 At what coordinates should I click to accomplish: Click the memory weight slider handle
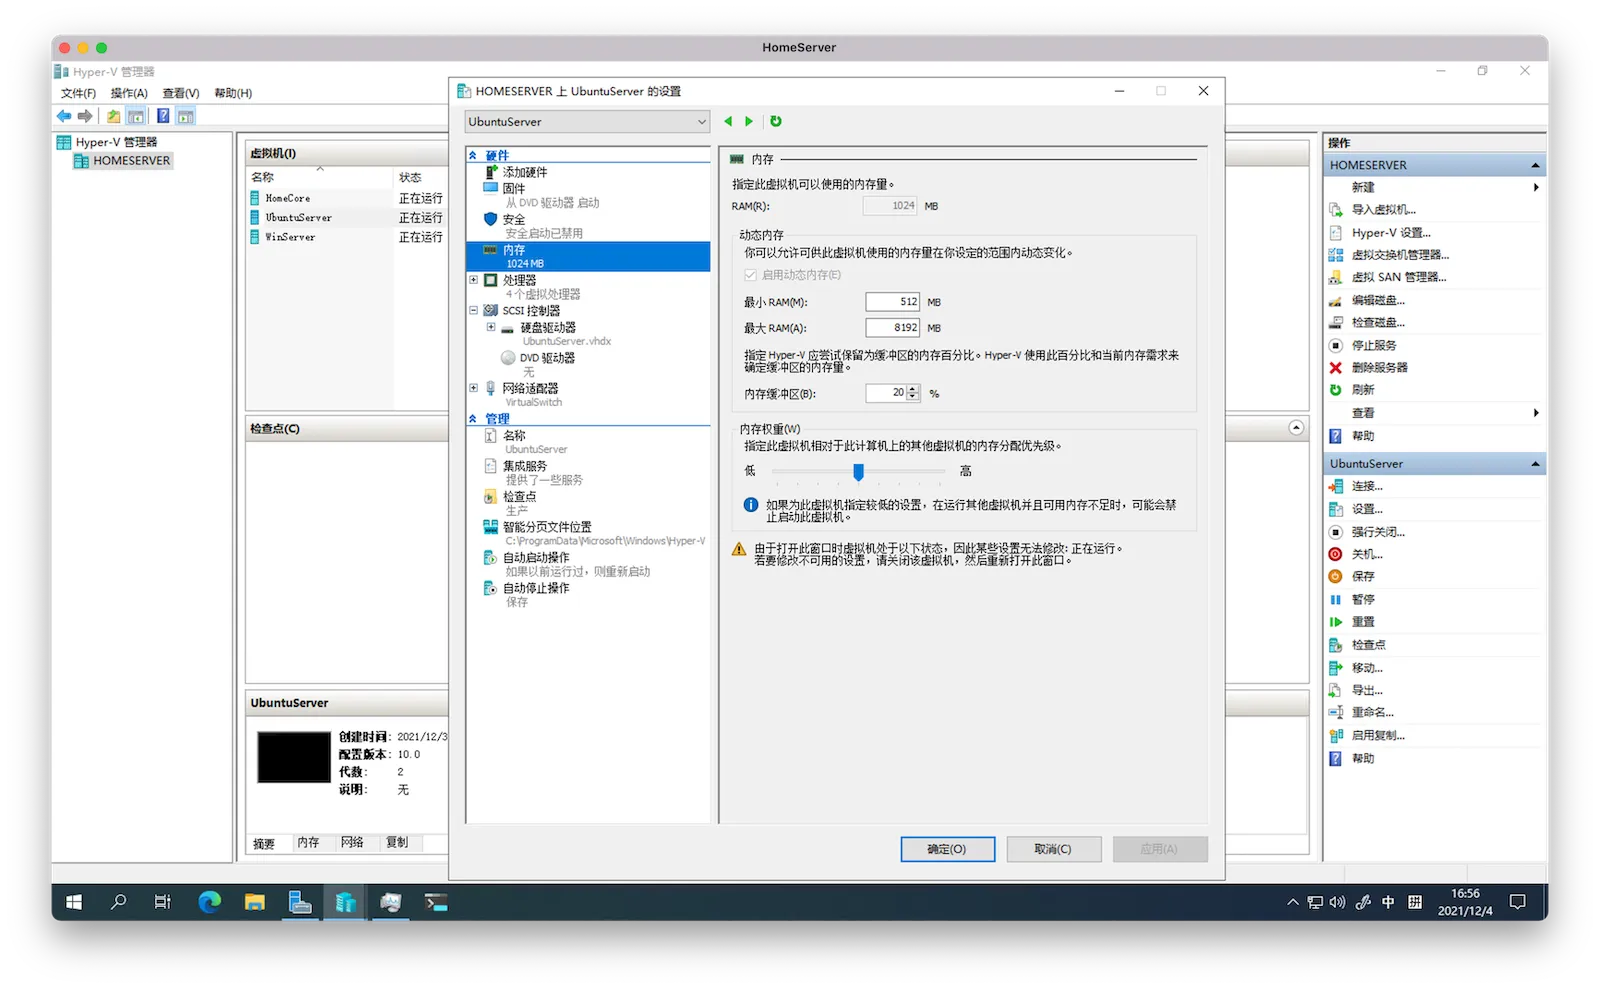[x=858, y=471]
